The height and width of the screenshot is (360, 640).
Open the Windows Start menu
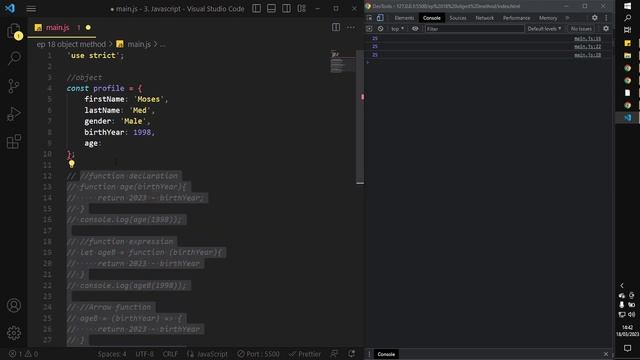tap(628, 6)
